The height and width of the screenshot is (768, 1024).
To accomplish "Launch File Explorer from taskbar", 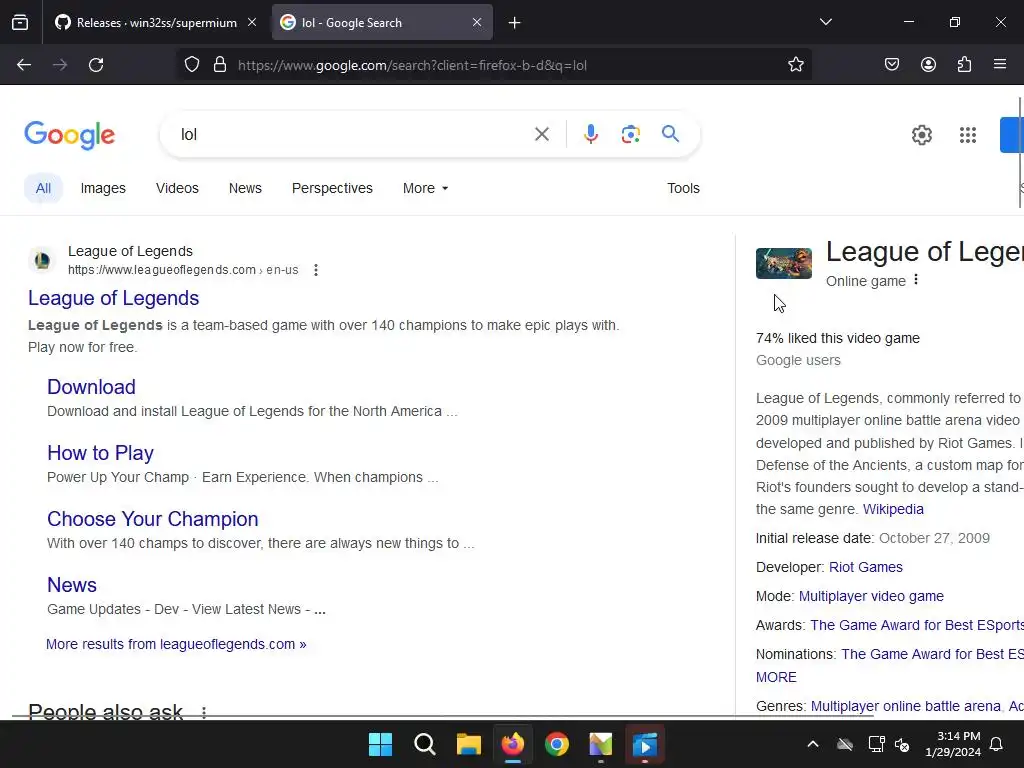I will [469, 744].
